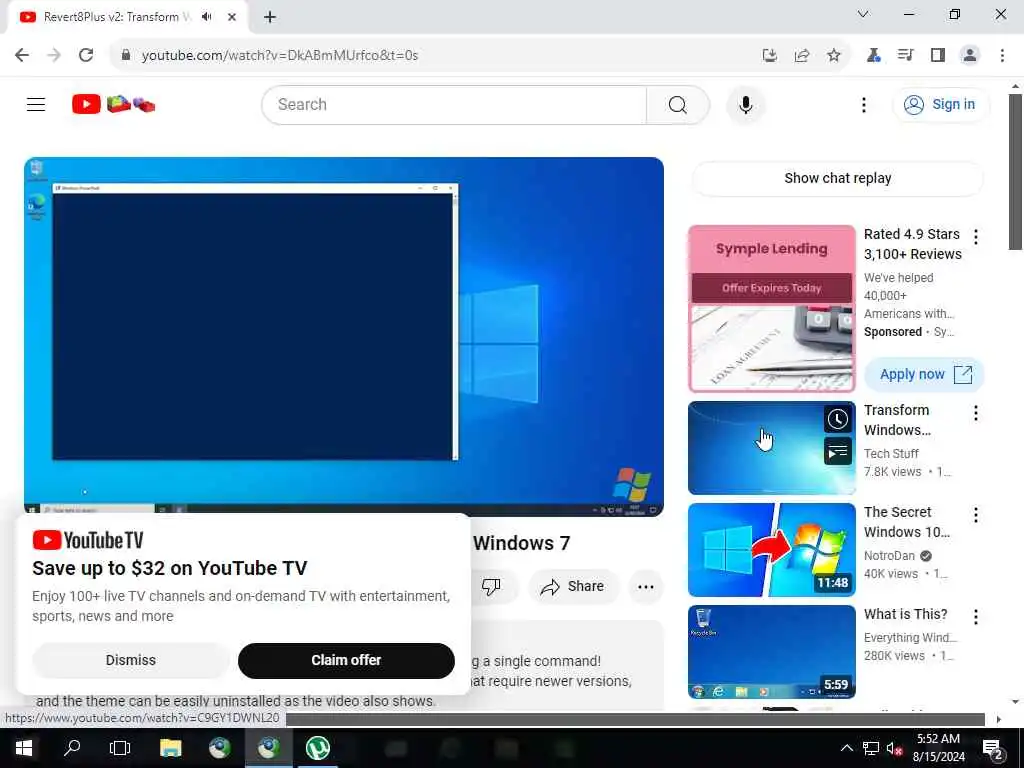The height and width of the screenshot is (768, 1024).
Task: Open the network tray icon
Action: [x=871, y=748]
